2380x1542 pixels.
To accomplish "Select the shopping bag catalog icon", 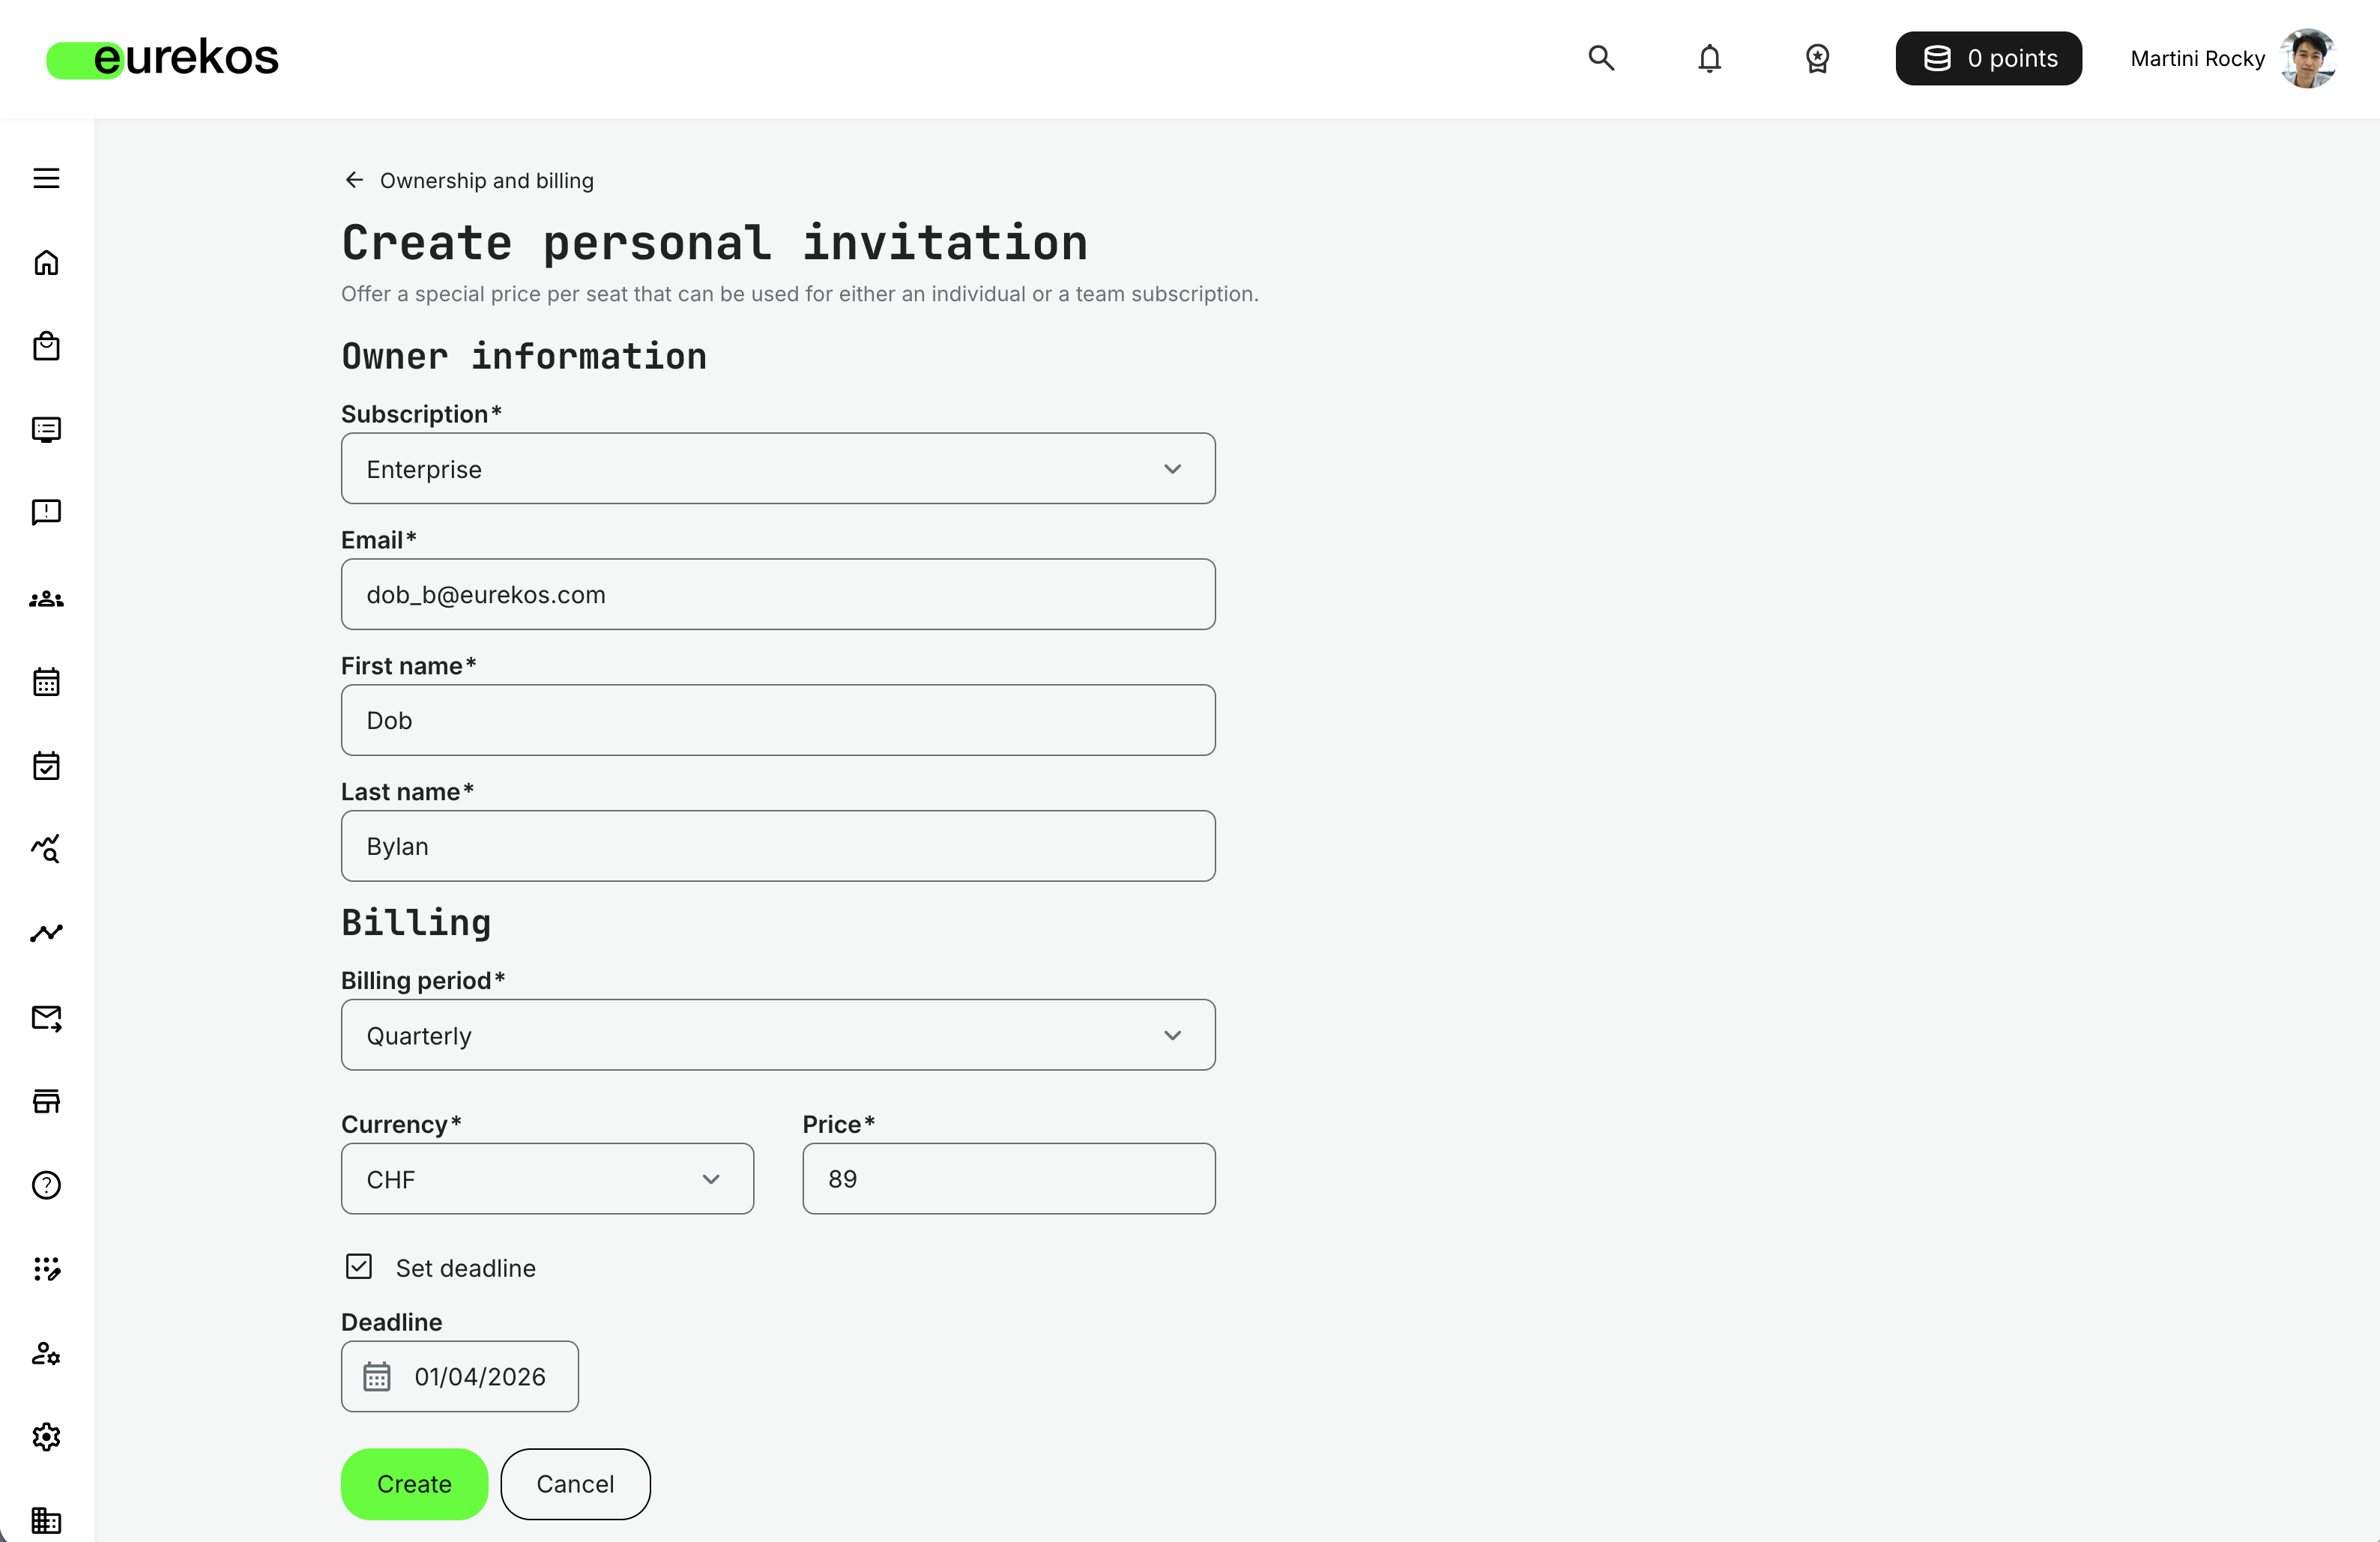I will [x=46, y=346].
